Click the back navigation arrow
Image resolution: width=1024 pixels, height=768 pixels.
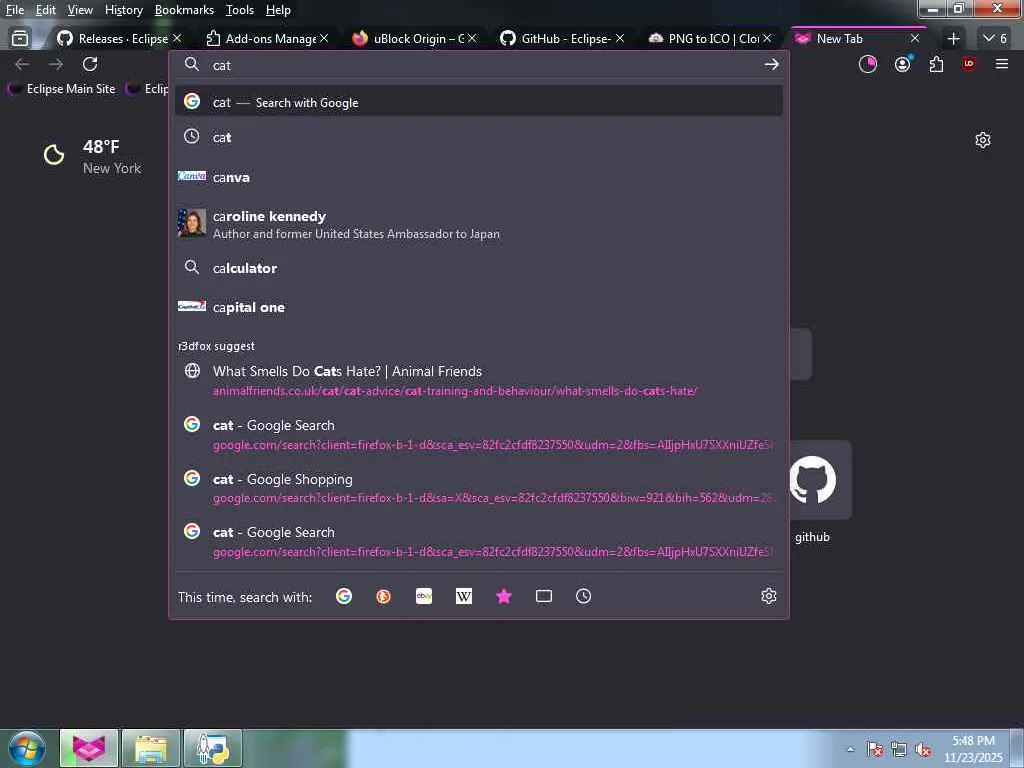(22, 64)
